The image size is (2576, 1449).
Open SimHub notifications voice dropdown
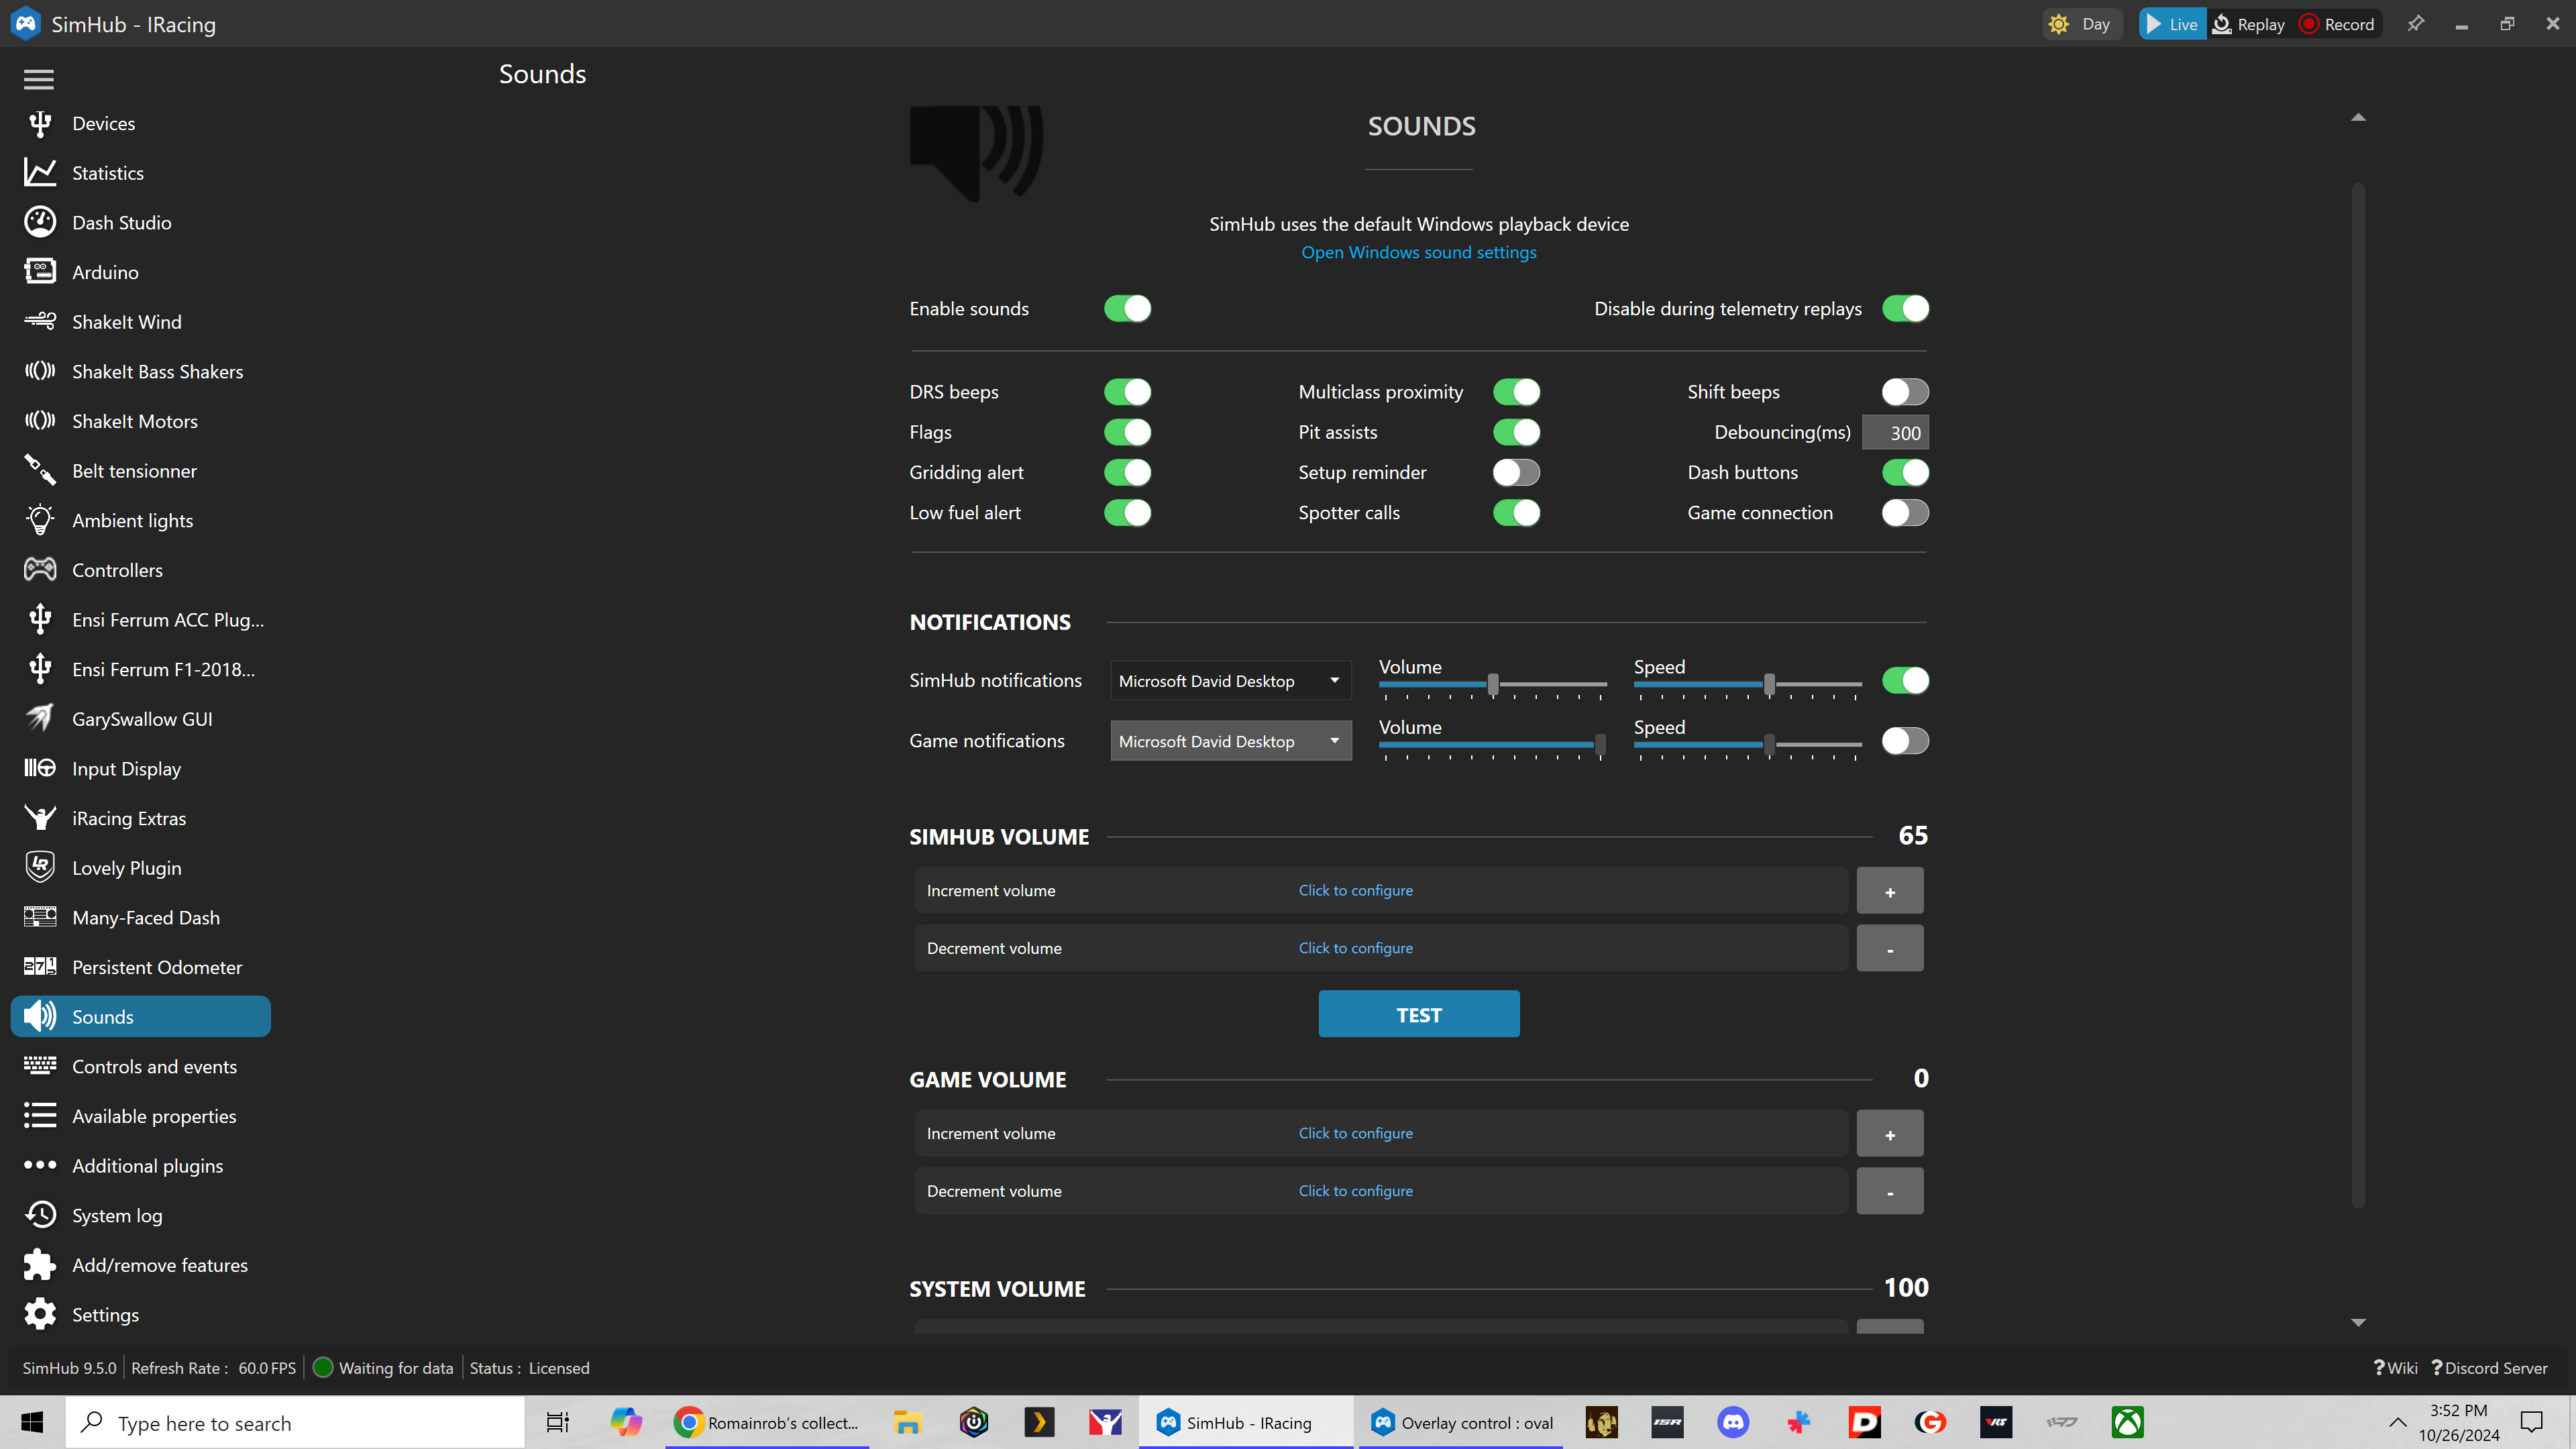tap(1231, 681)
